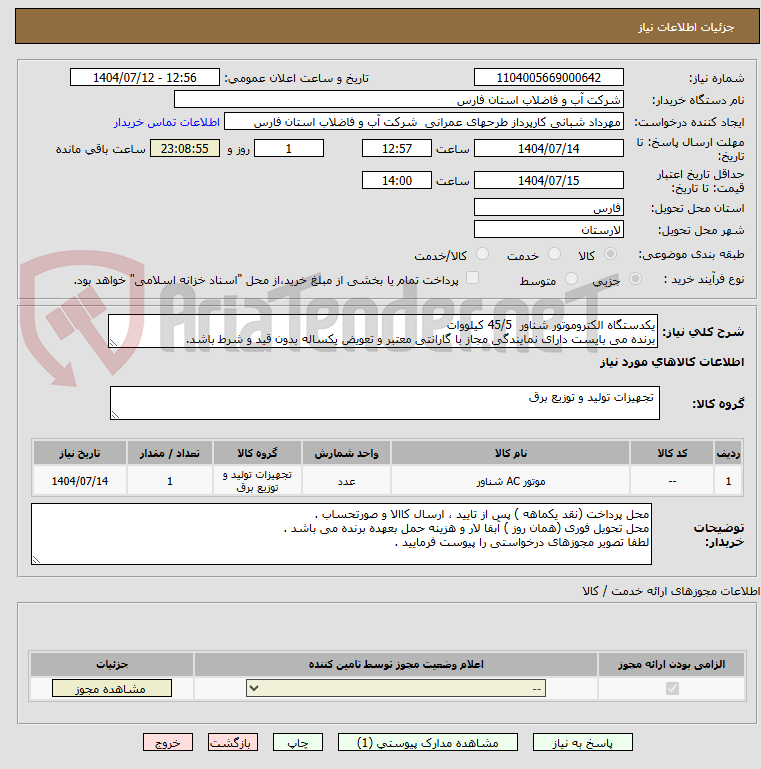Expand the اعلام وضعیت مجوز dropdown
Screen dimensions: 761x769
point(396,688)
